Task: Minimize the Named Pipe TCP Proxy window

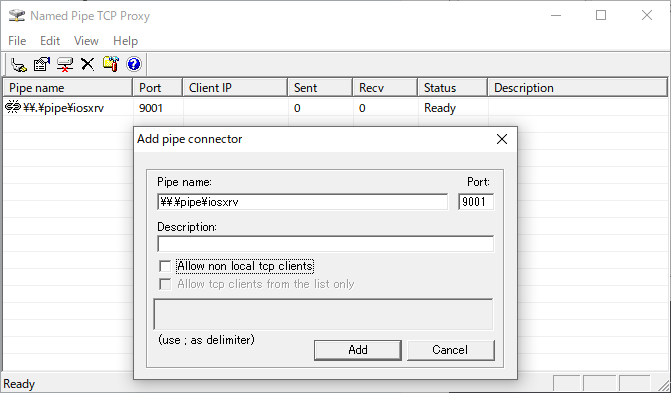Action: pyautogui.click(x=556, y=16)
